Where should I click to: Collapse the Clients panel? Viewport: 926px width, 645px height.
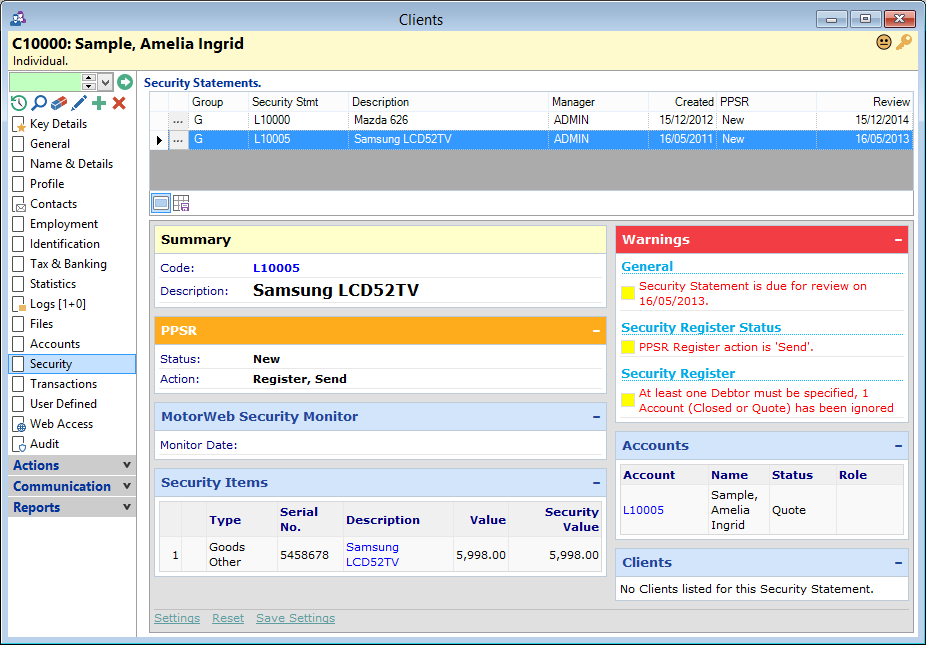[x=898, y=563]
